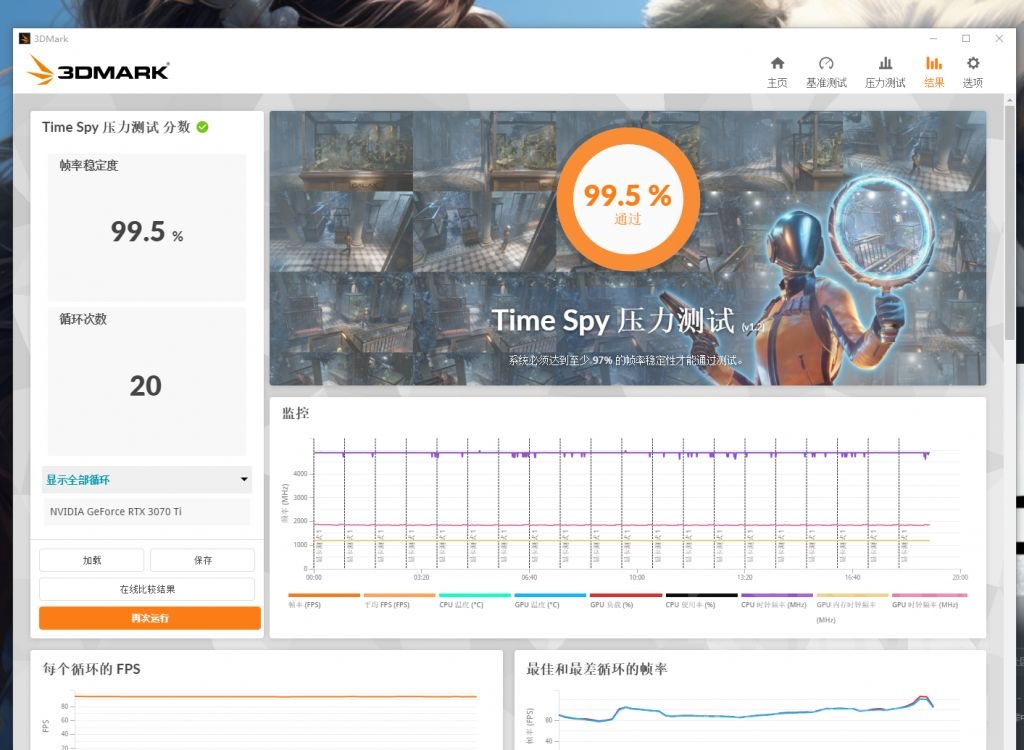Open the 显示全部循环 dropdown
This screenshot has width=1024, height=750.
tap(146, 479)
